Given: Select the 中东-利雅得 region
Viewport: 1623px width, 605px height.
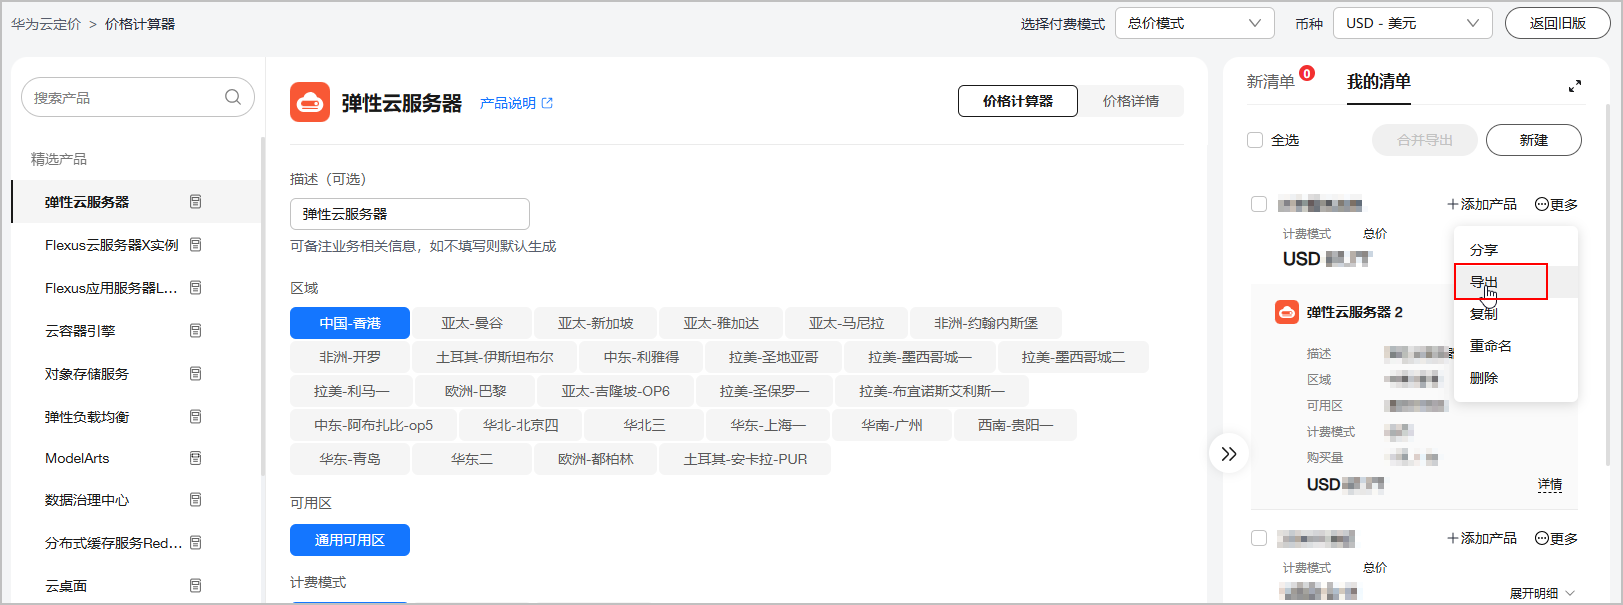Looking at the screenshot, I should tap(642, 357).
